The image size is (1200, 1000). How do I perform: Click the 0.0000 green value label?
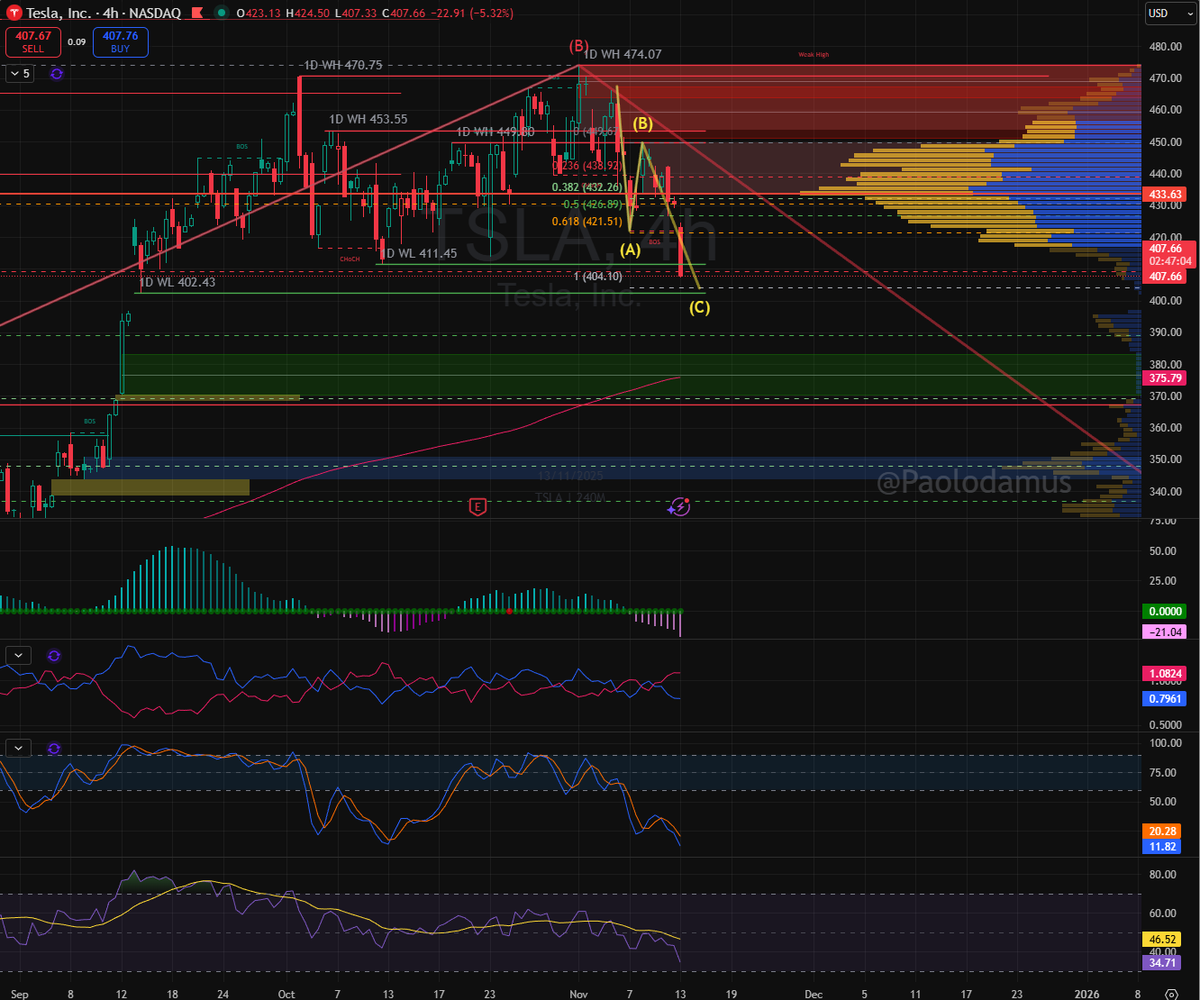click(1162, 611)
